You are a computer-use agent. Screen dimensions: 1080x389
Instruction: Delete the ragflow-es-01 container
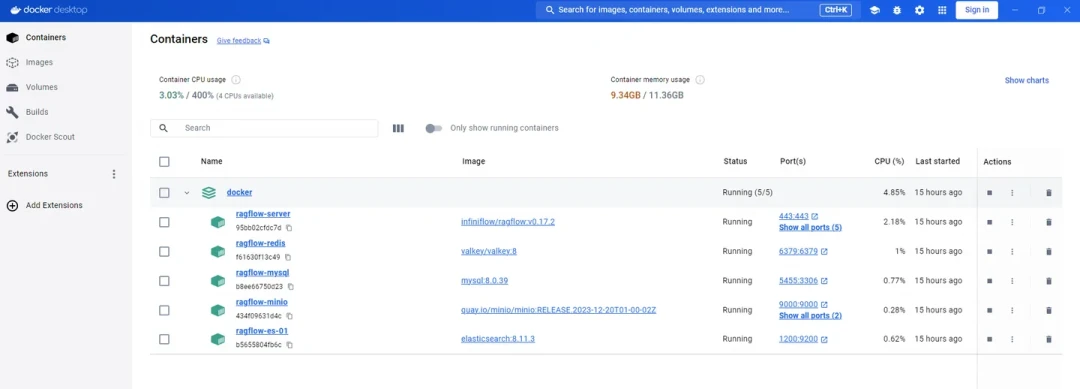click(x=1048, y=339)
